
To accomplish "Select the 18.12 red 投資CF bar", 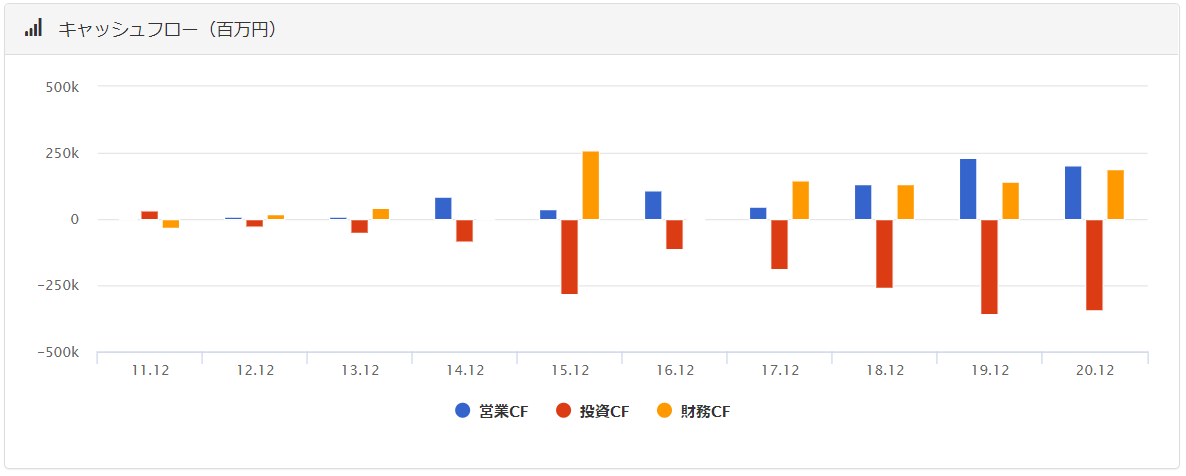I will point(884,254).
